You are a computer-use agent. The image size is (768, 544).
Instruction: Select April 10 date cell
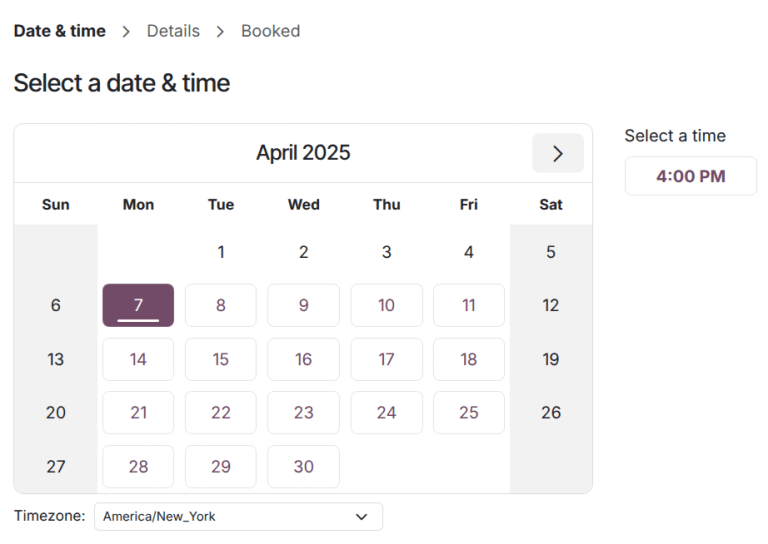[386, 305]
